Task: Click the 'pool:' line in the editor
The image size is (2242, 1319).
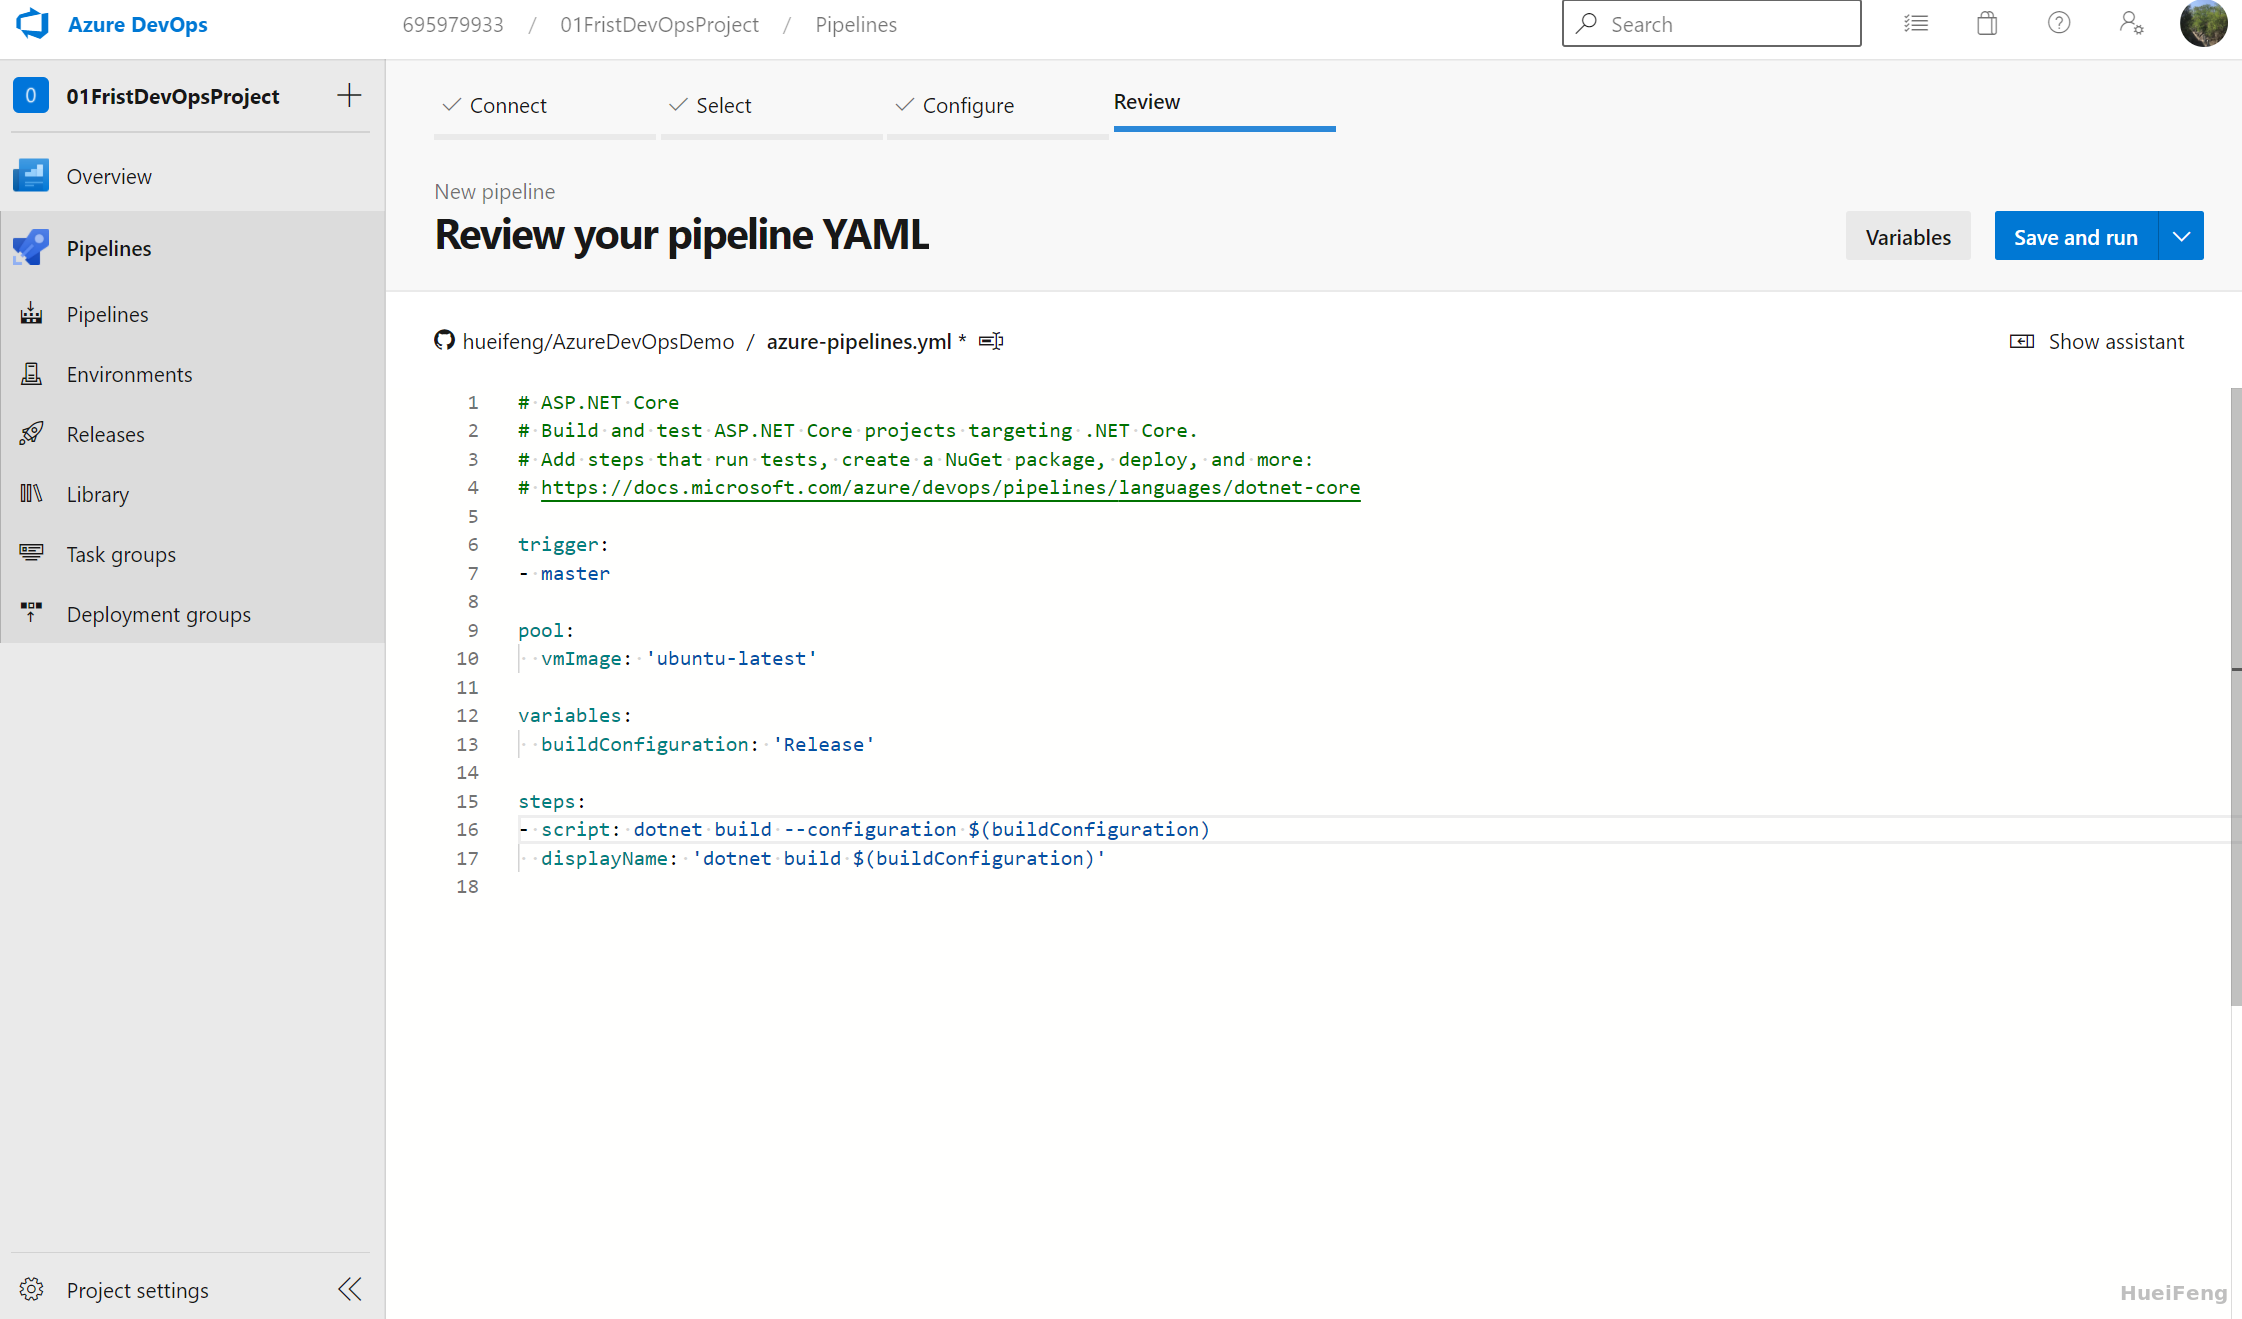Action: pyautogui.click(x=546, y=630)
